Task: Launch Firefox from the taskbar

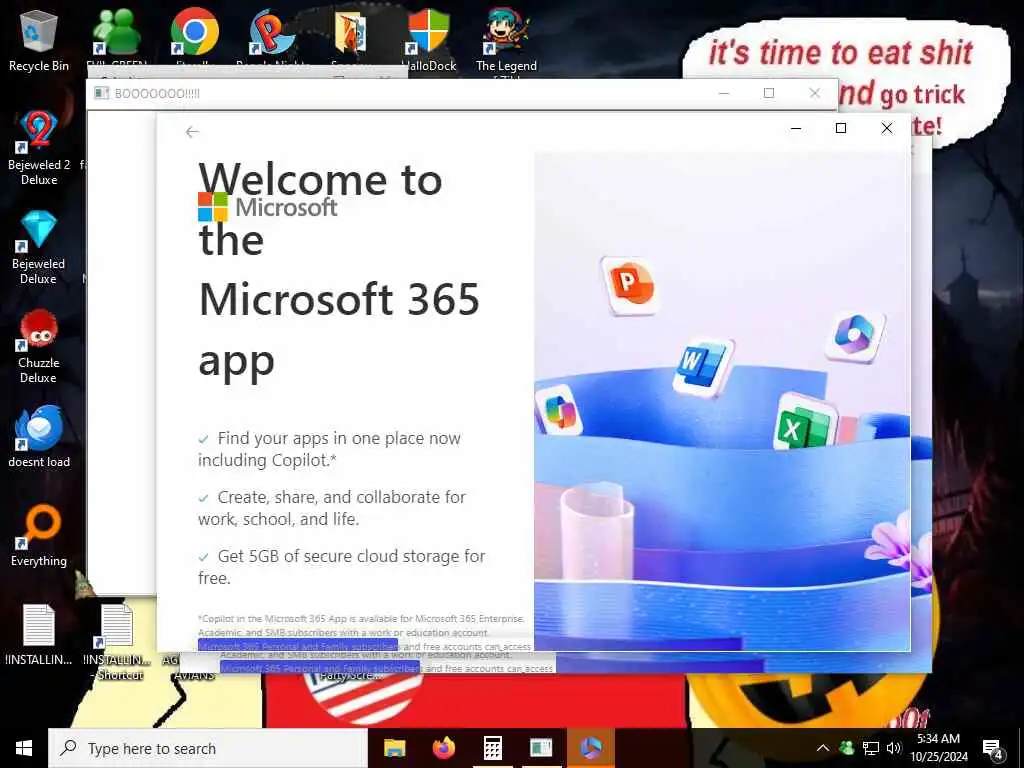Action: pos(444,748)
